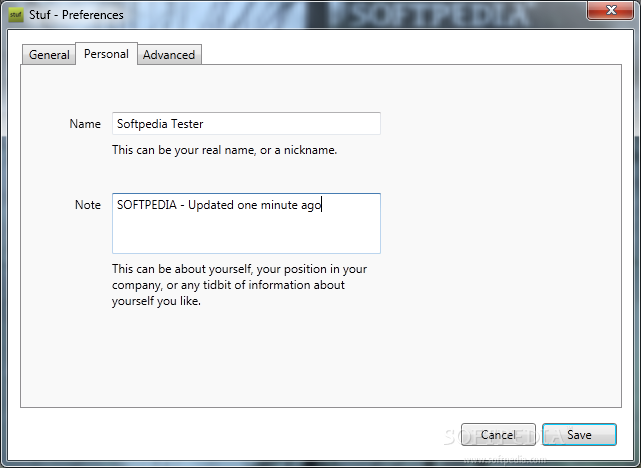This screenshot has height=468, width=641.
Task: Click the hint 'This can be your real name, or a nickname.'
Action: [x=224, y=150]
